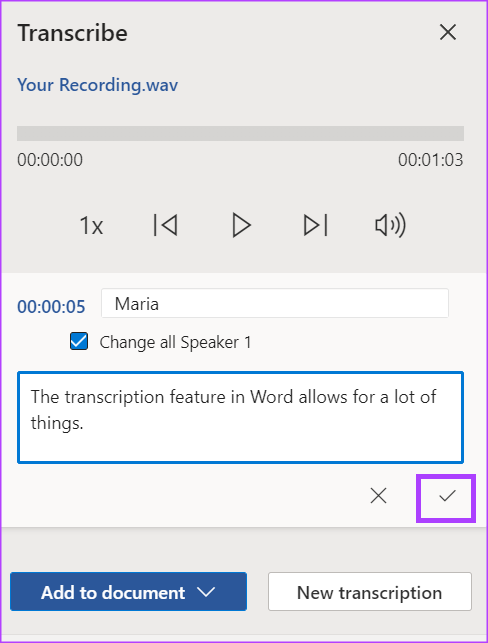The image size is (488, 643).
Task: Jump to the 00:00:05 timestamp
Action: pos(51,307)
